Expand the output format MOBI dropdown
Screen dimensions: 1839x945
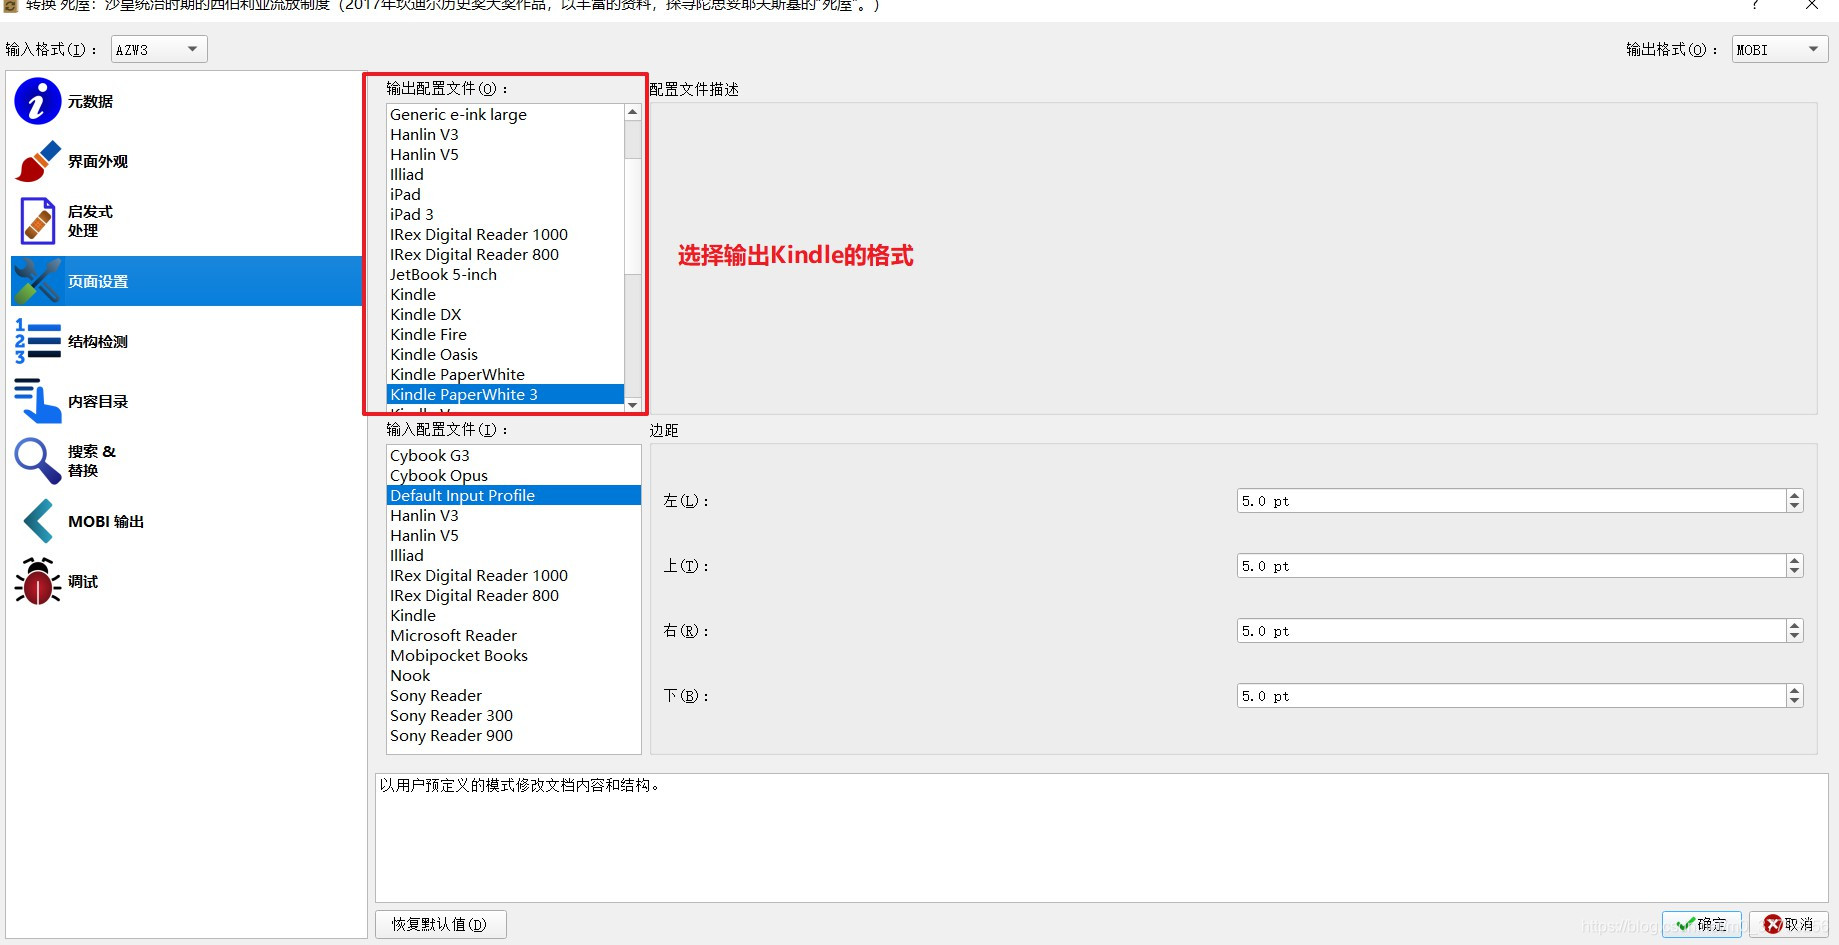[1780, 49]
